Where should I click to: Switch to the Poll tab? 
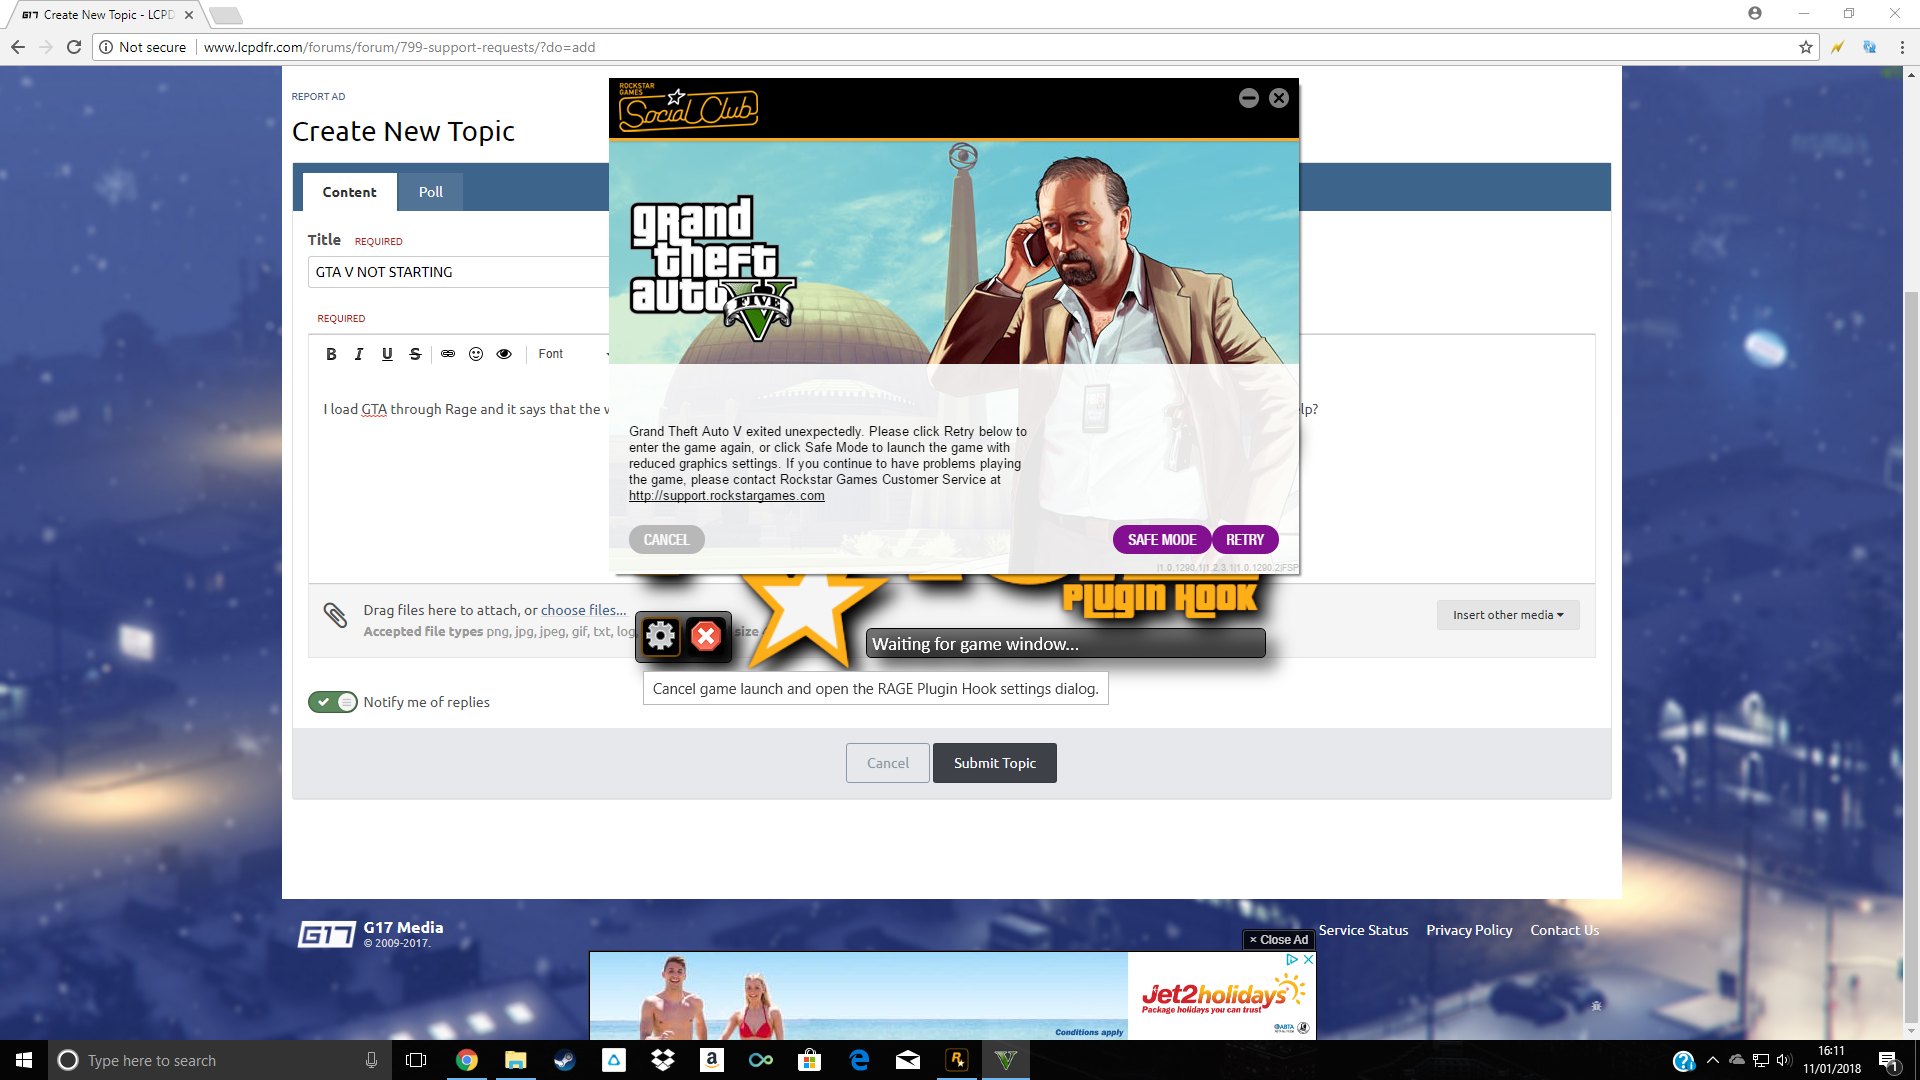pyautogui.click(x=430, y=192)
